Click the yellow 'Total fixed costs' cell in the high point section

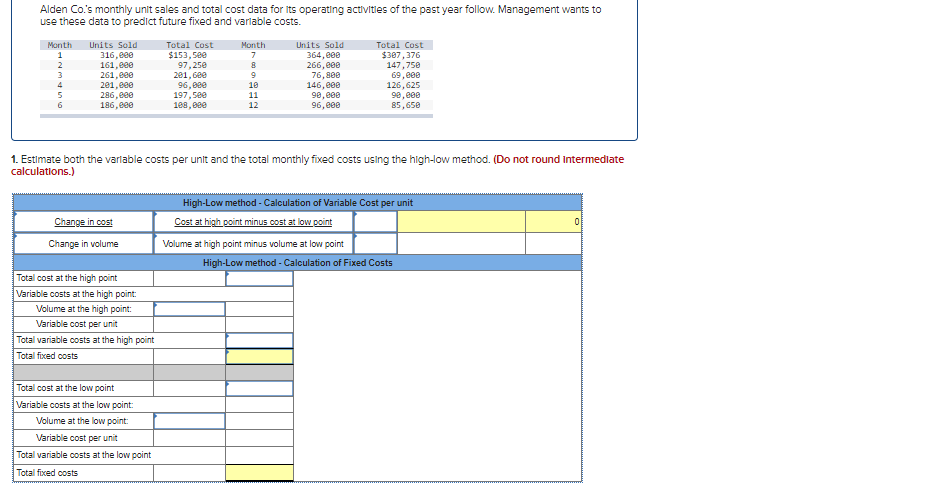pos(259,356)
